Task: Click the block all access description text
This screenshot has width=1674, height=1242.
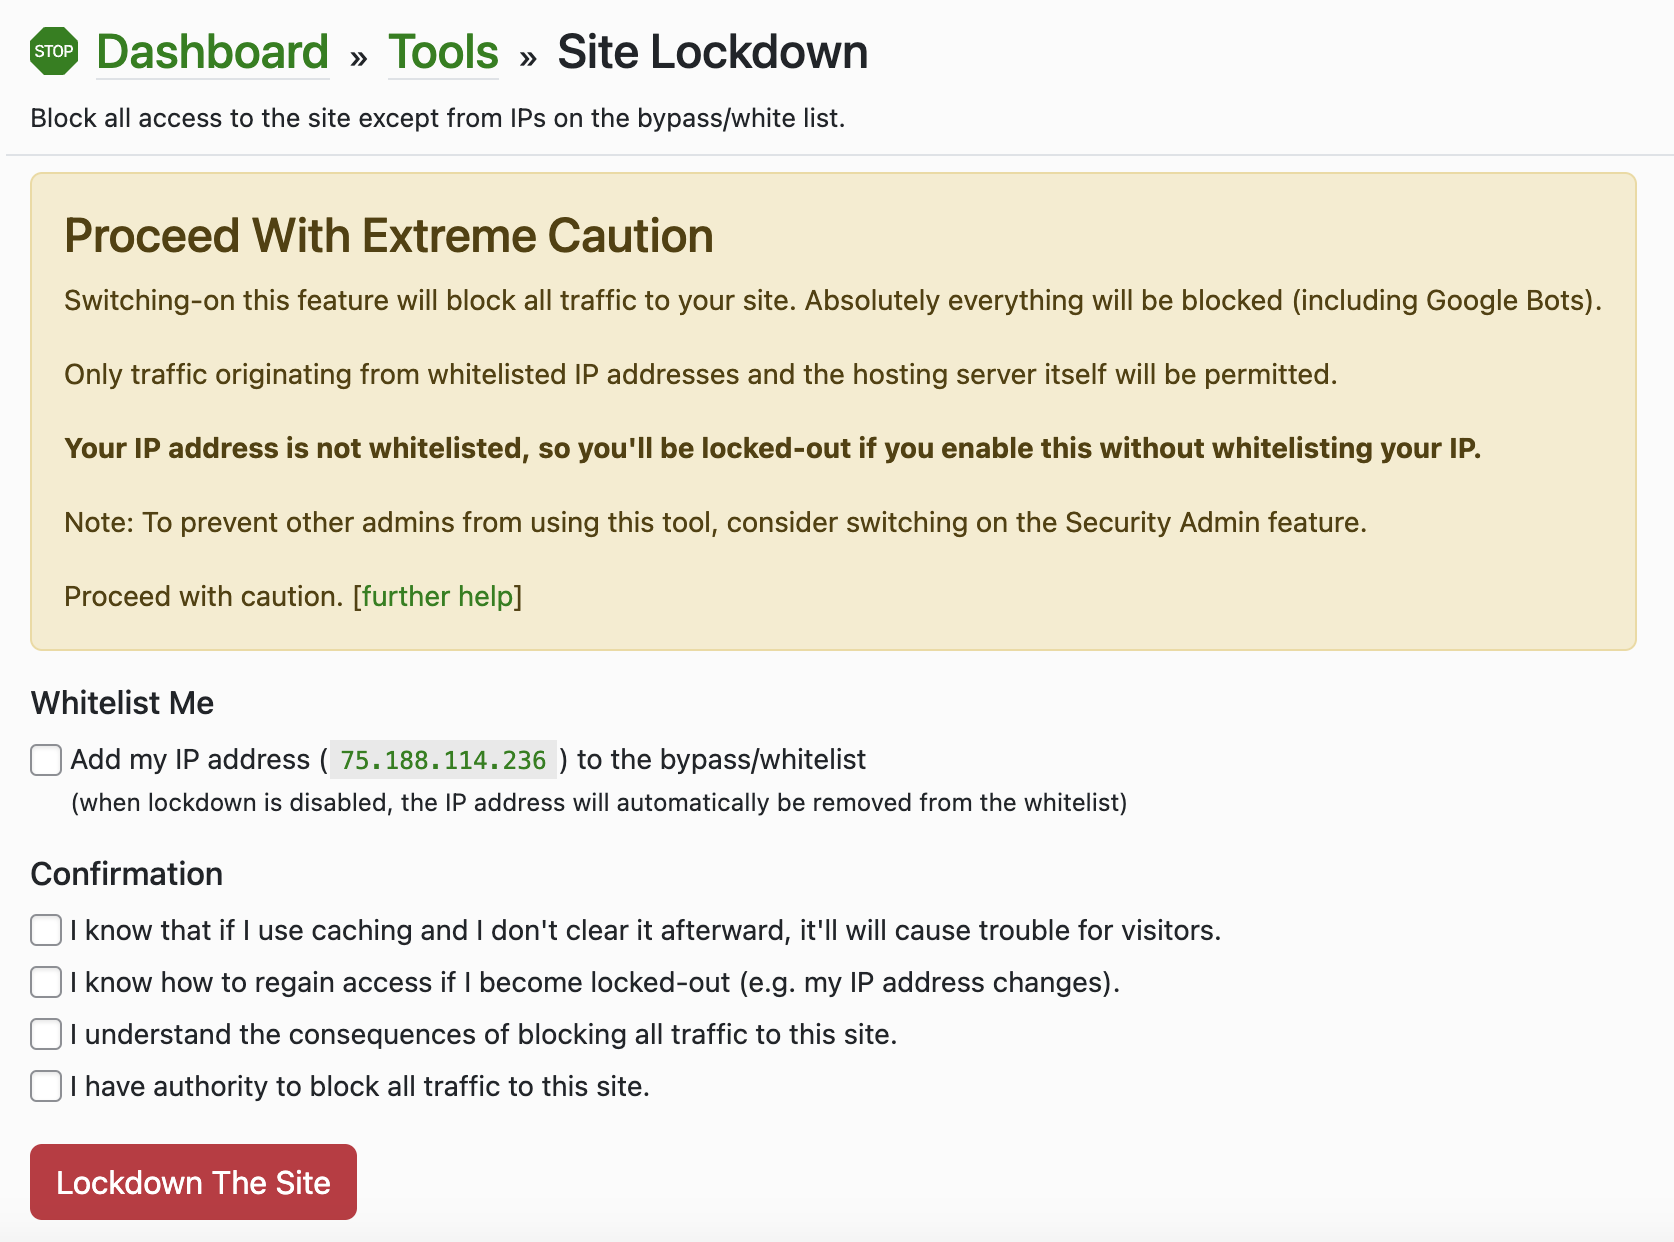Action: tap(438, 118)
